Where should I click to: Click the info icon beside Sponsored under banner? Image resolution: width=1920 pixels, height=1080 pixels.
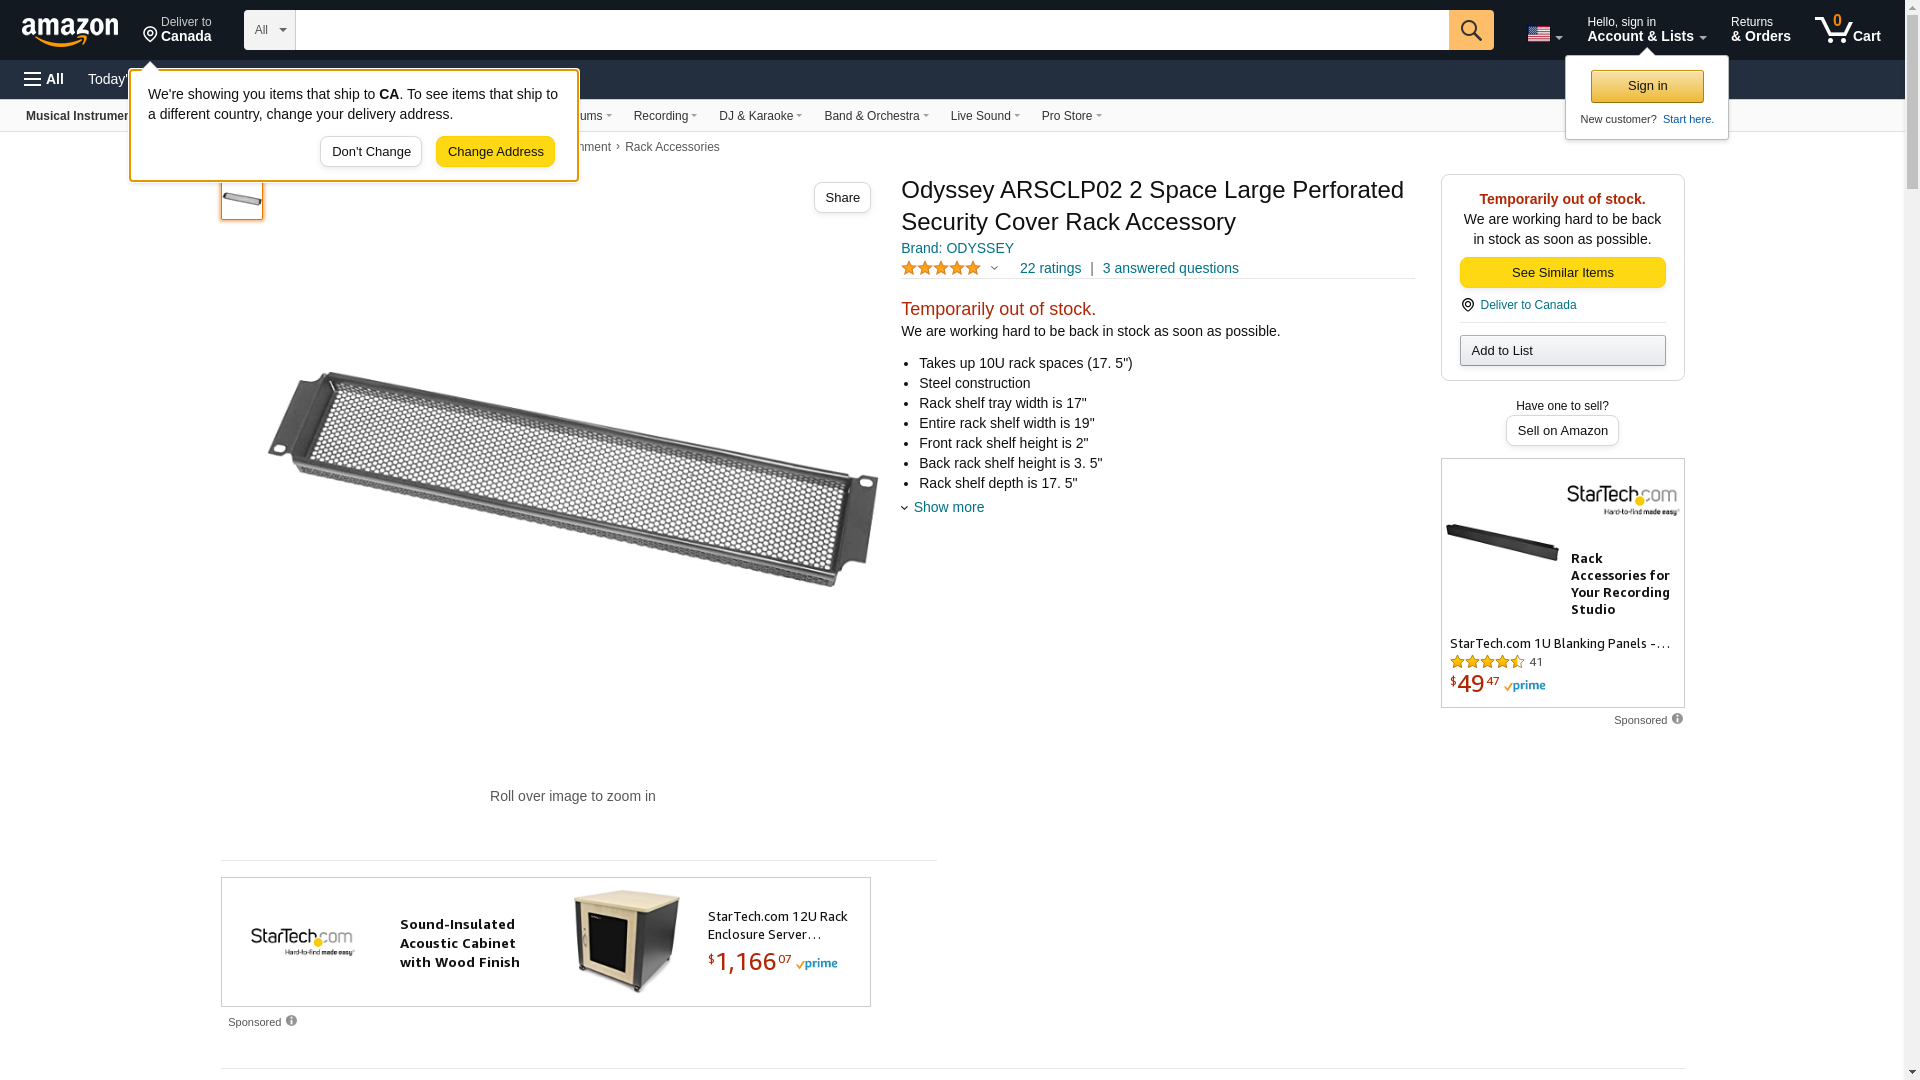[291, 1021]
